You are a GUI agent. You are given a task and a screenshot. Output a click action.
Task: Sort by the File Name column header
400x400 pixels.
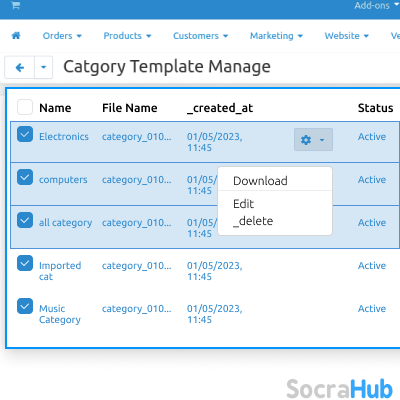[130, 108]
